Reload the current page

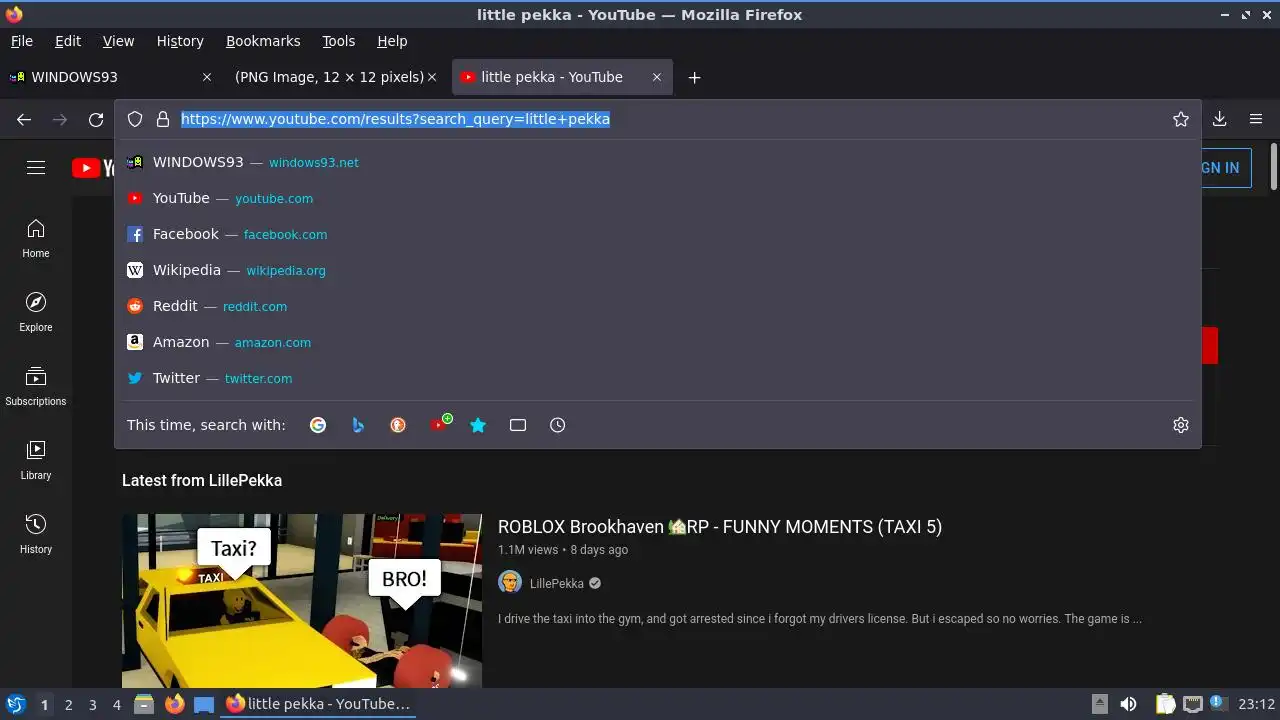coord(96,119)
